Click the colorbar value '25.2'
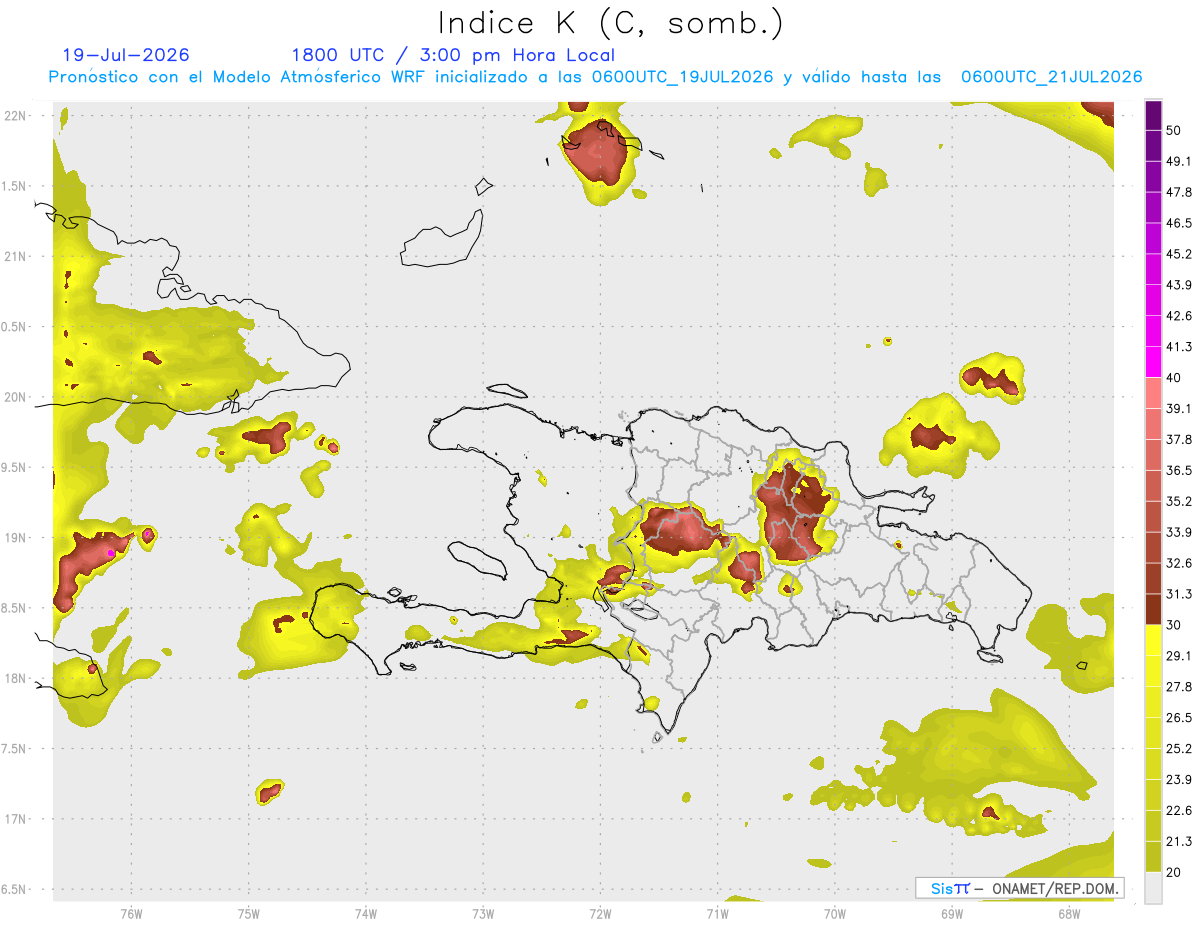This screenshot has height=927, width=1200. pos(1178,749)
